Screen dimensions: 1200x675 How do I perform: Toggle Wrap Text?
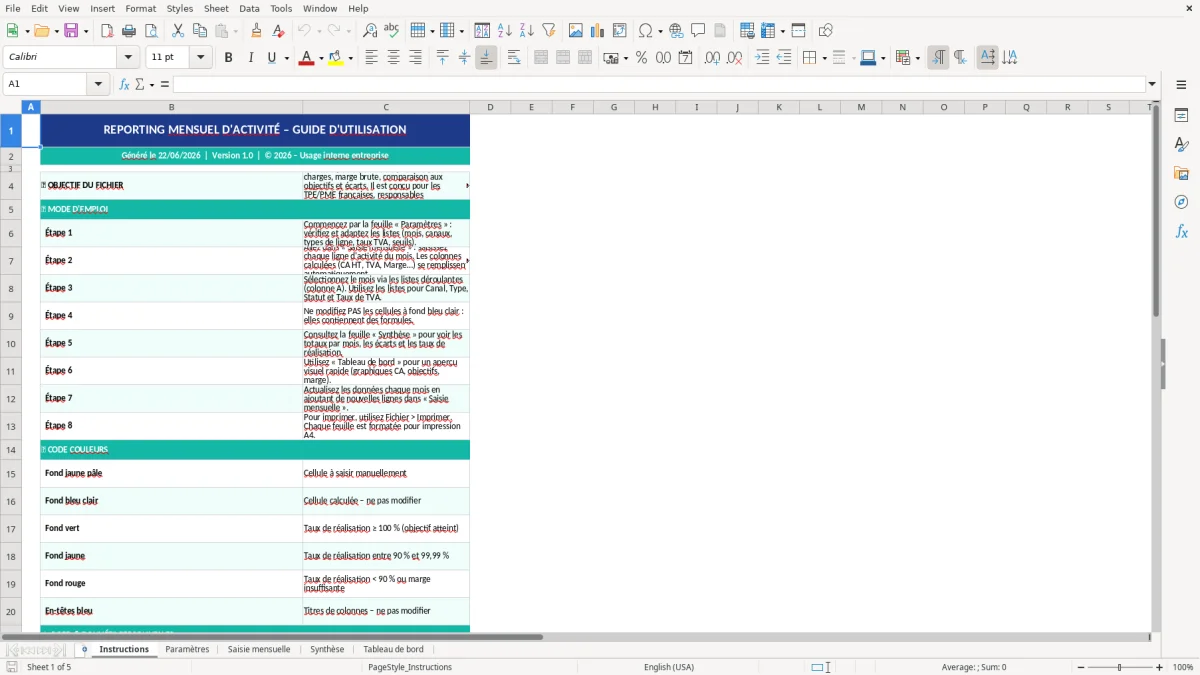coord(514,58)
